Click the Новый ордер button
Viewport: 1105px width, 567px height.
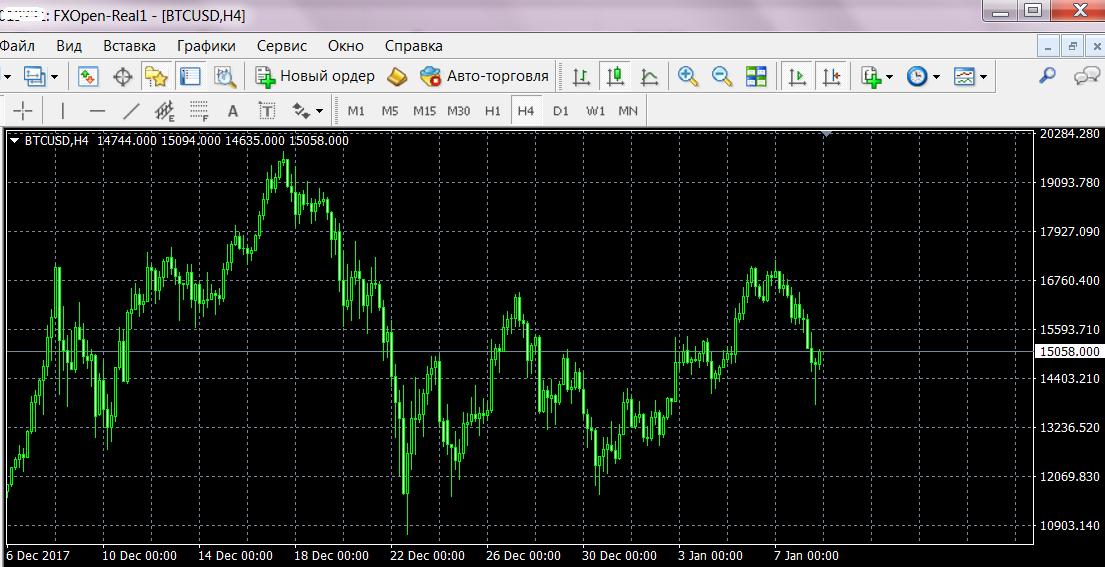click(x=315, y=76)
